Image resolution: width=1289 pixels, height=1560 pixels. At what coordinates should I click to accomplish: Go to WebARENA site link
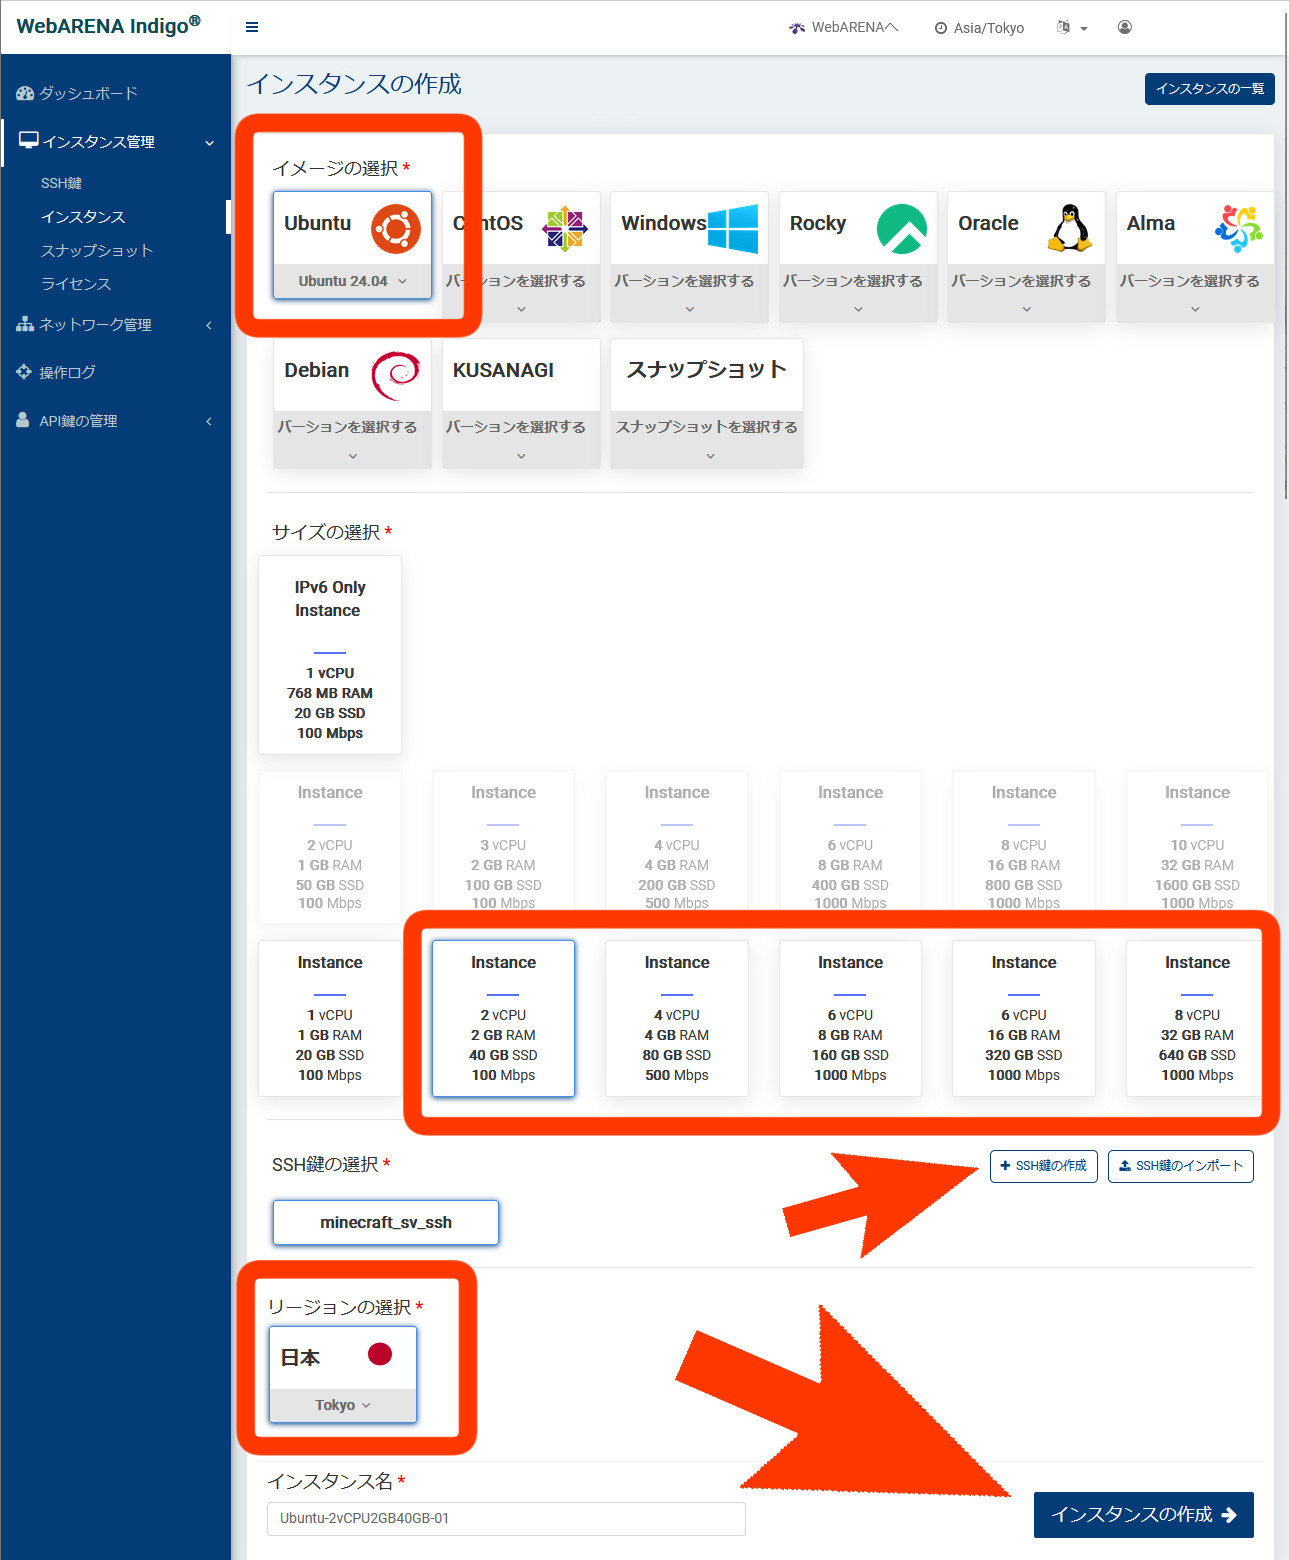844,28
